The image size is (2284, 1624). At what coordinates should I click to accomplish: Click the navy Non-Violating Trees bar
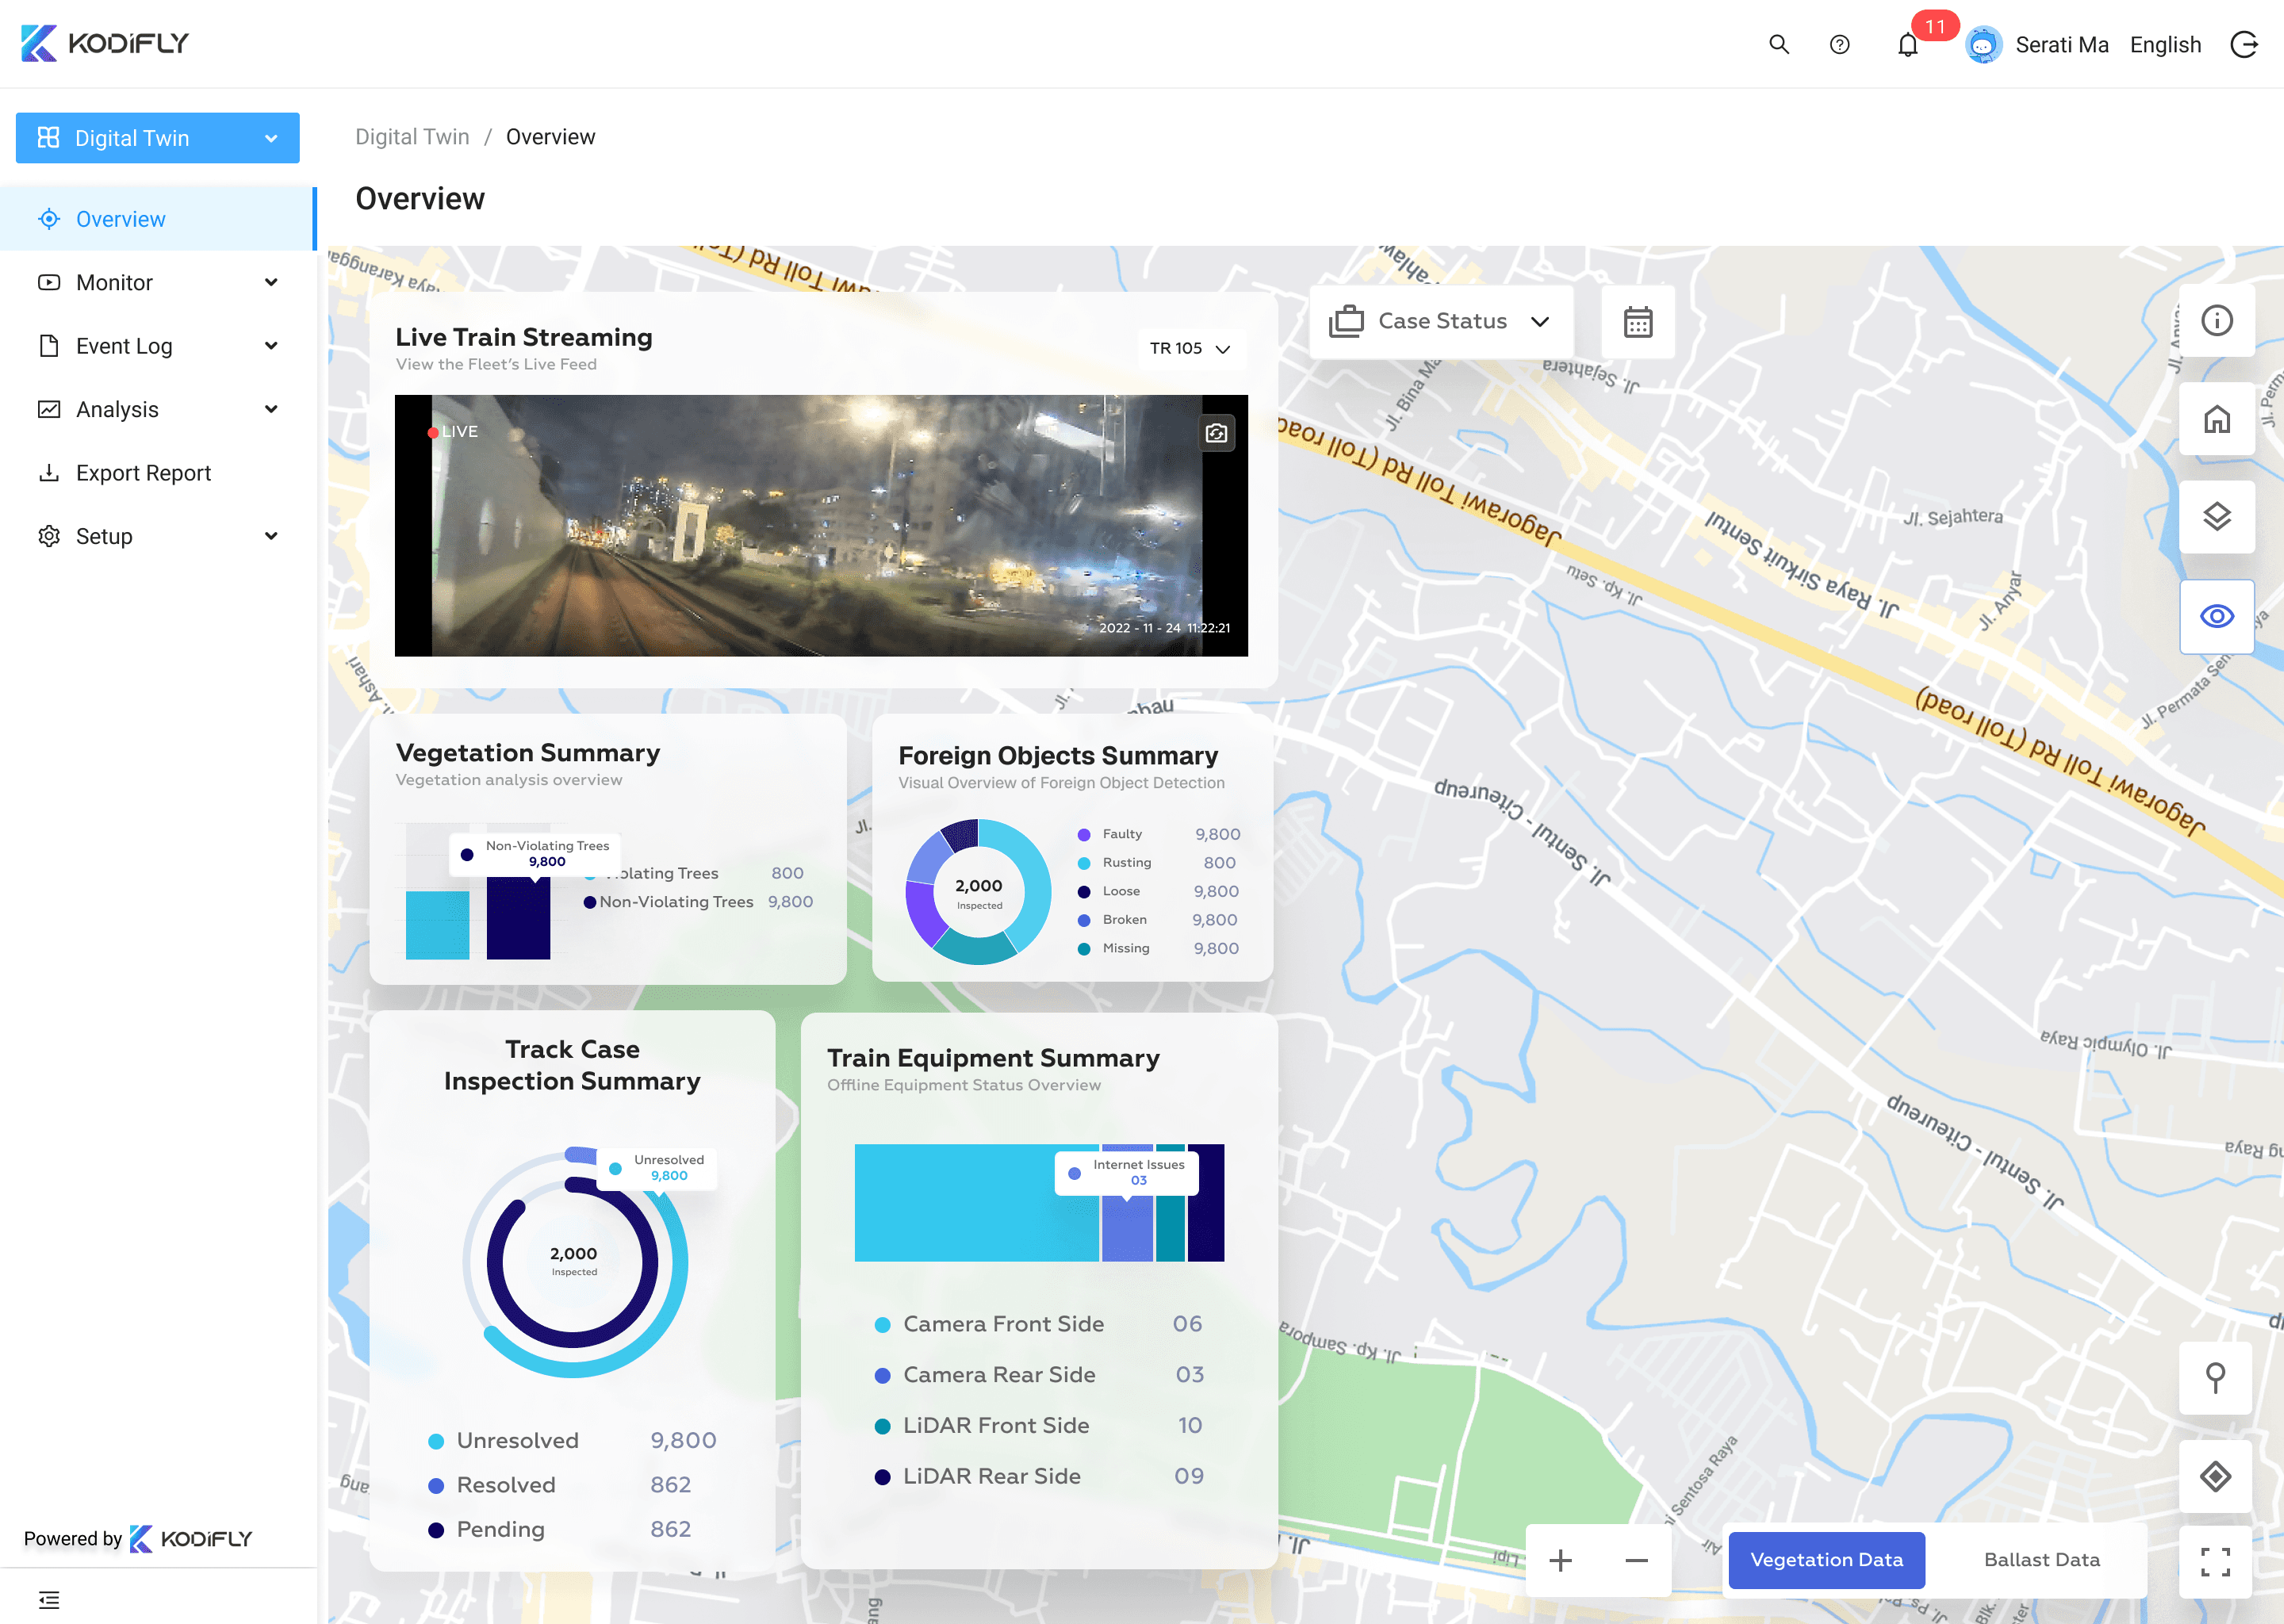(x=518, y=918)
